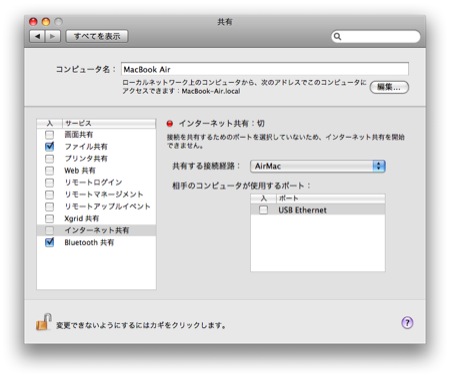The image size is (450, 377).
Task: Click the ポート column header
Action: tap(331, 198)
